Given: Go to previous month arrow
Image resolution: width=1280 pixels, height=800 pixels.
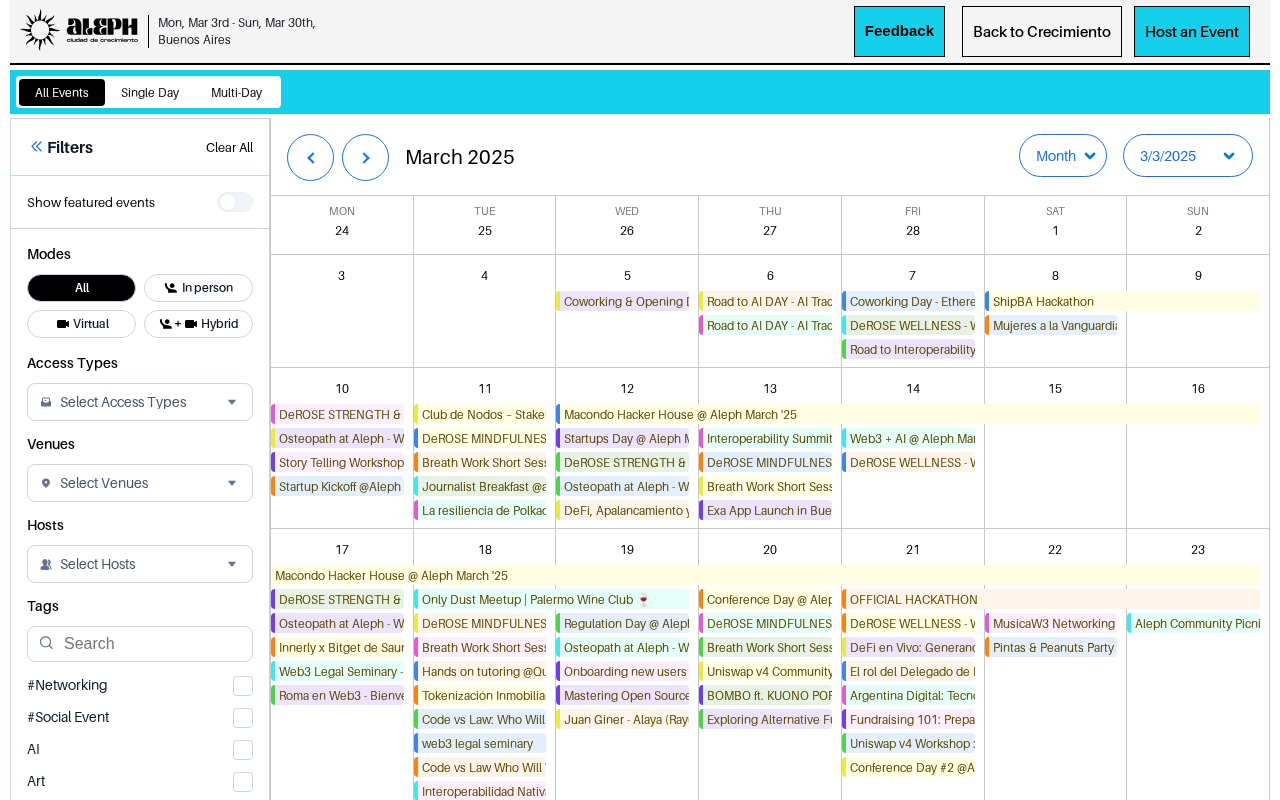Looking at the screenshot, I should pos(310,157).
